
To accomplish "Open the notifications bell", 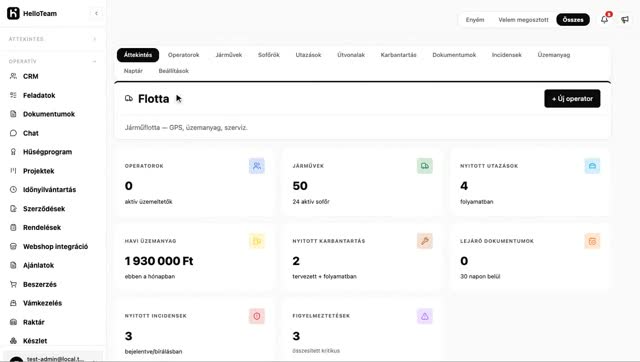I will [x=604, y=19].
